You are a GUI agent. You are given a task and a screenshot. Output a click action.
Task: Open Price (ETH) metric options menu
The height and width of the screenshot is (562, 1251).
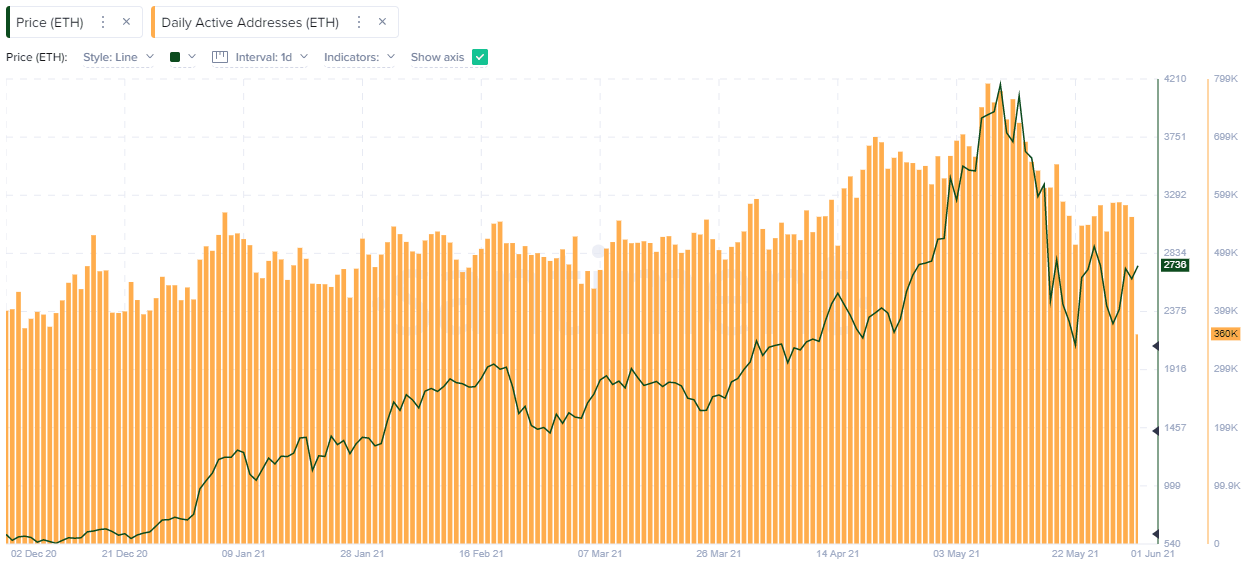pyautogui.click(x=103, y=22)
